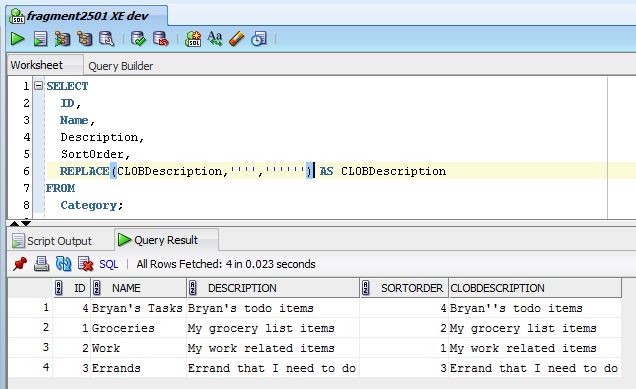The width and height of the screenshot is (636, 389).
Task: Click "All Rows Fetched" status text
Action: coord(226,264)
